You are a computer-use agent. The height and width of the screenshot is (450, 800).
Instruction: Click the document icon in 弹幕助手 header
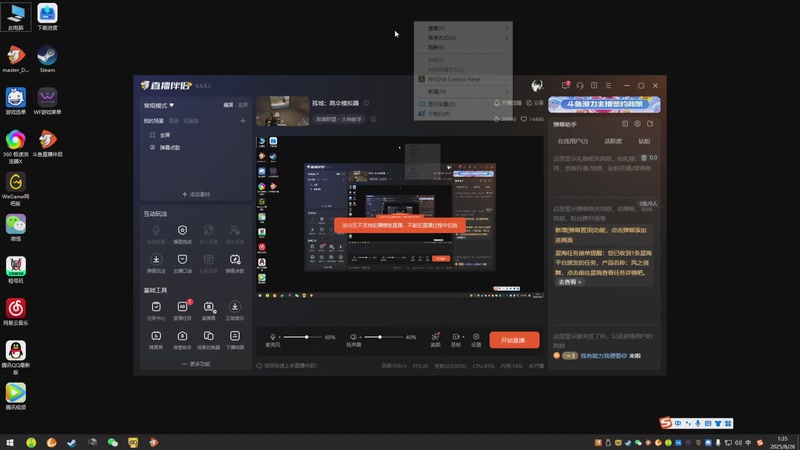click(x=625, y=124)
